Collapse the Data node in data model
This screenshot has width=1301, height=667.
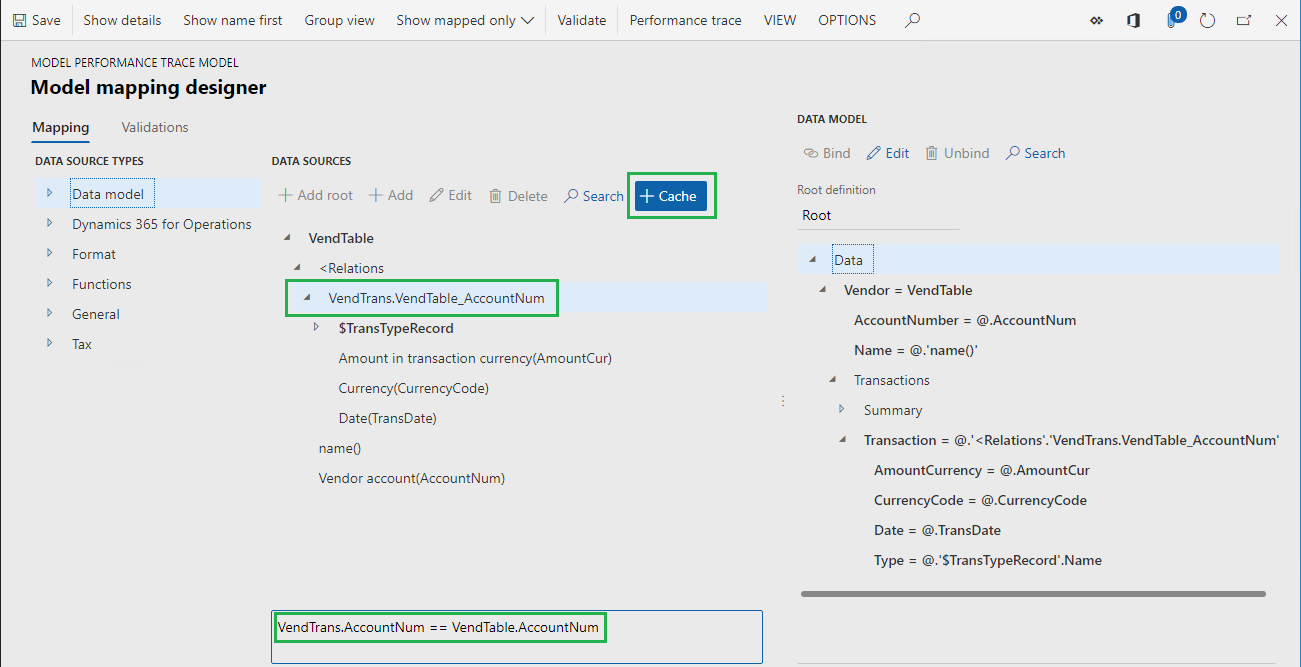point(812,259)
